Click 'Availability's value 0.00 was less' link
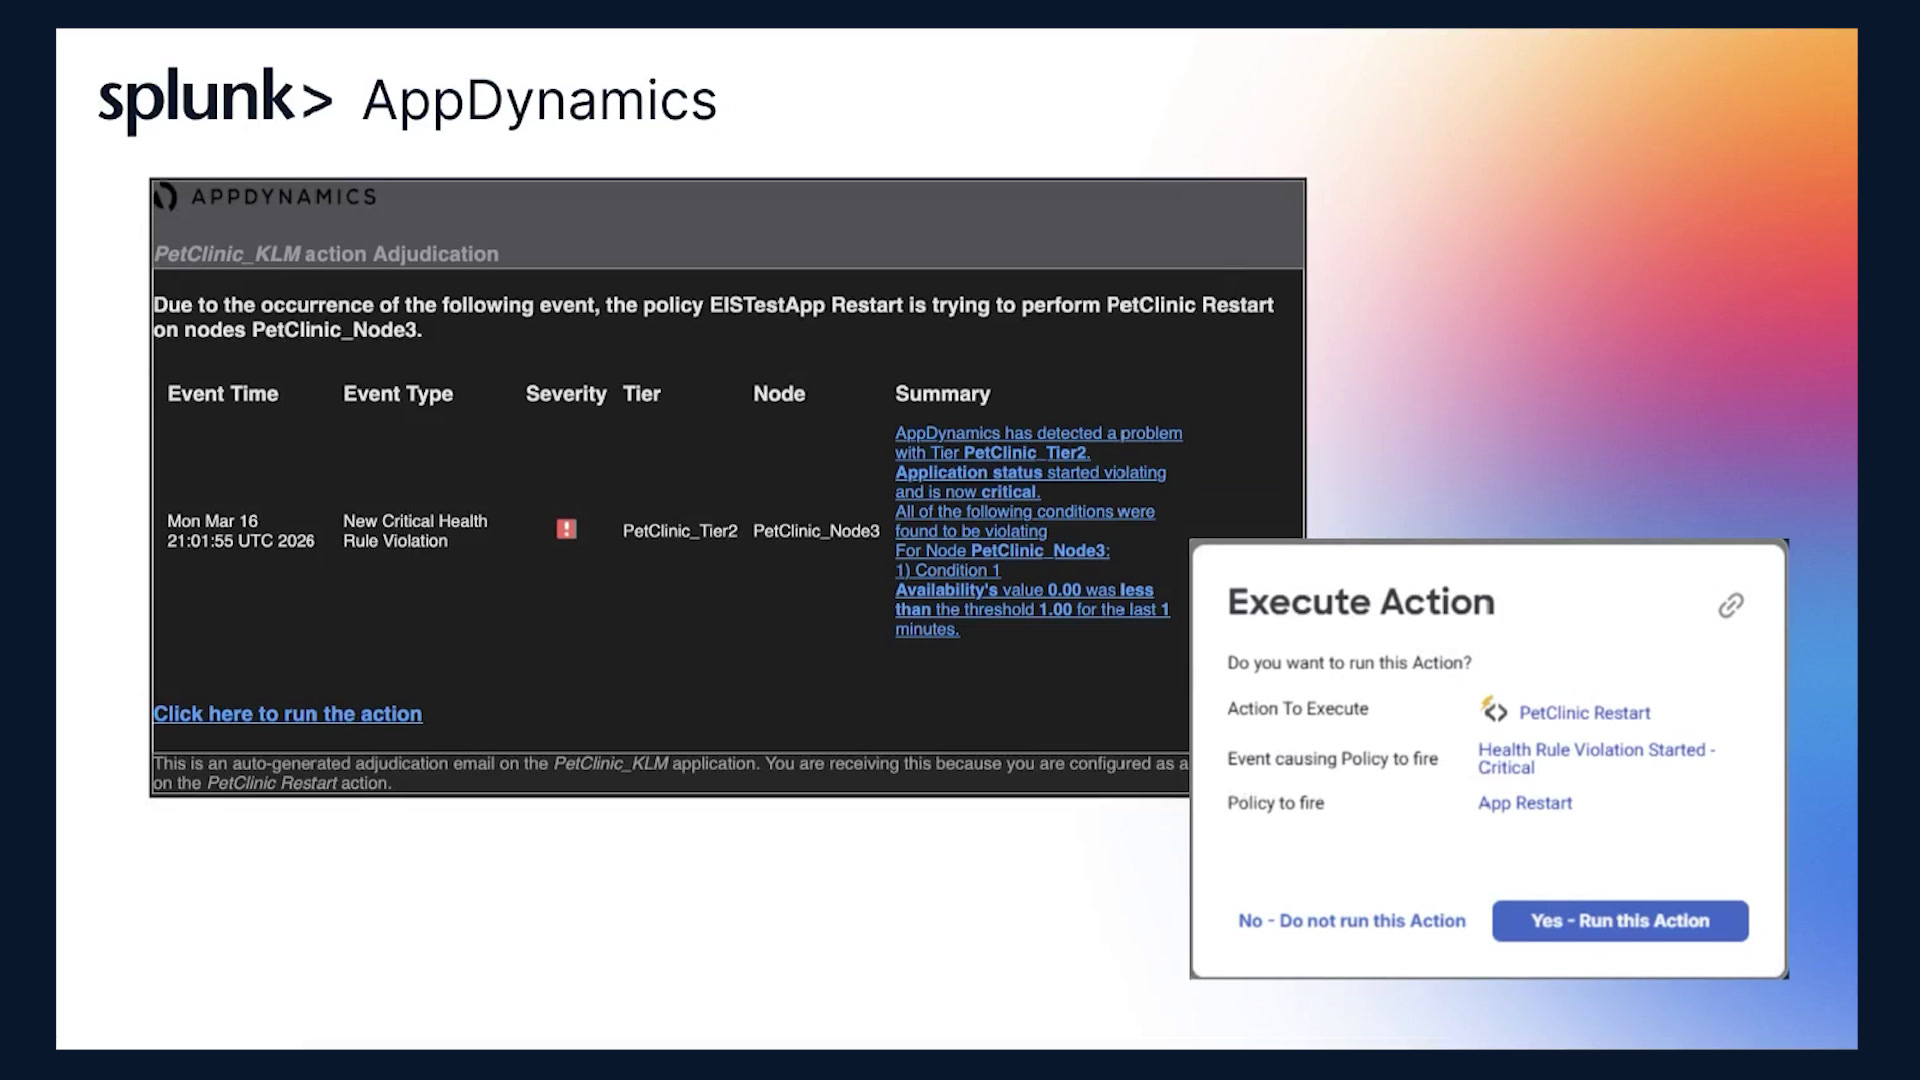Screen dimensions: 1920x1080 (x=1024, y=590)
